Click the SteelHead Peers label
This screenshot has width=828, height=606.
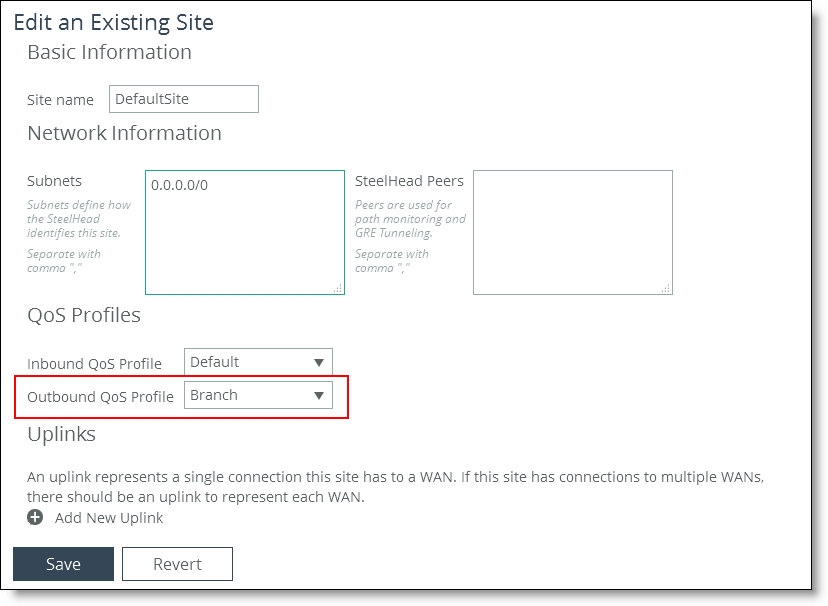coord(409,181)
